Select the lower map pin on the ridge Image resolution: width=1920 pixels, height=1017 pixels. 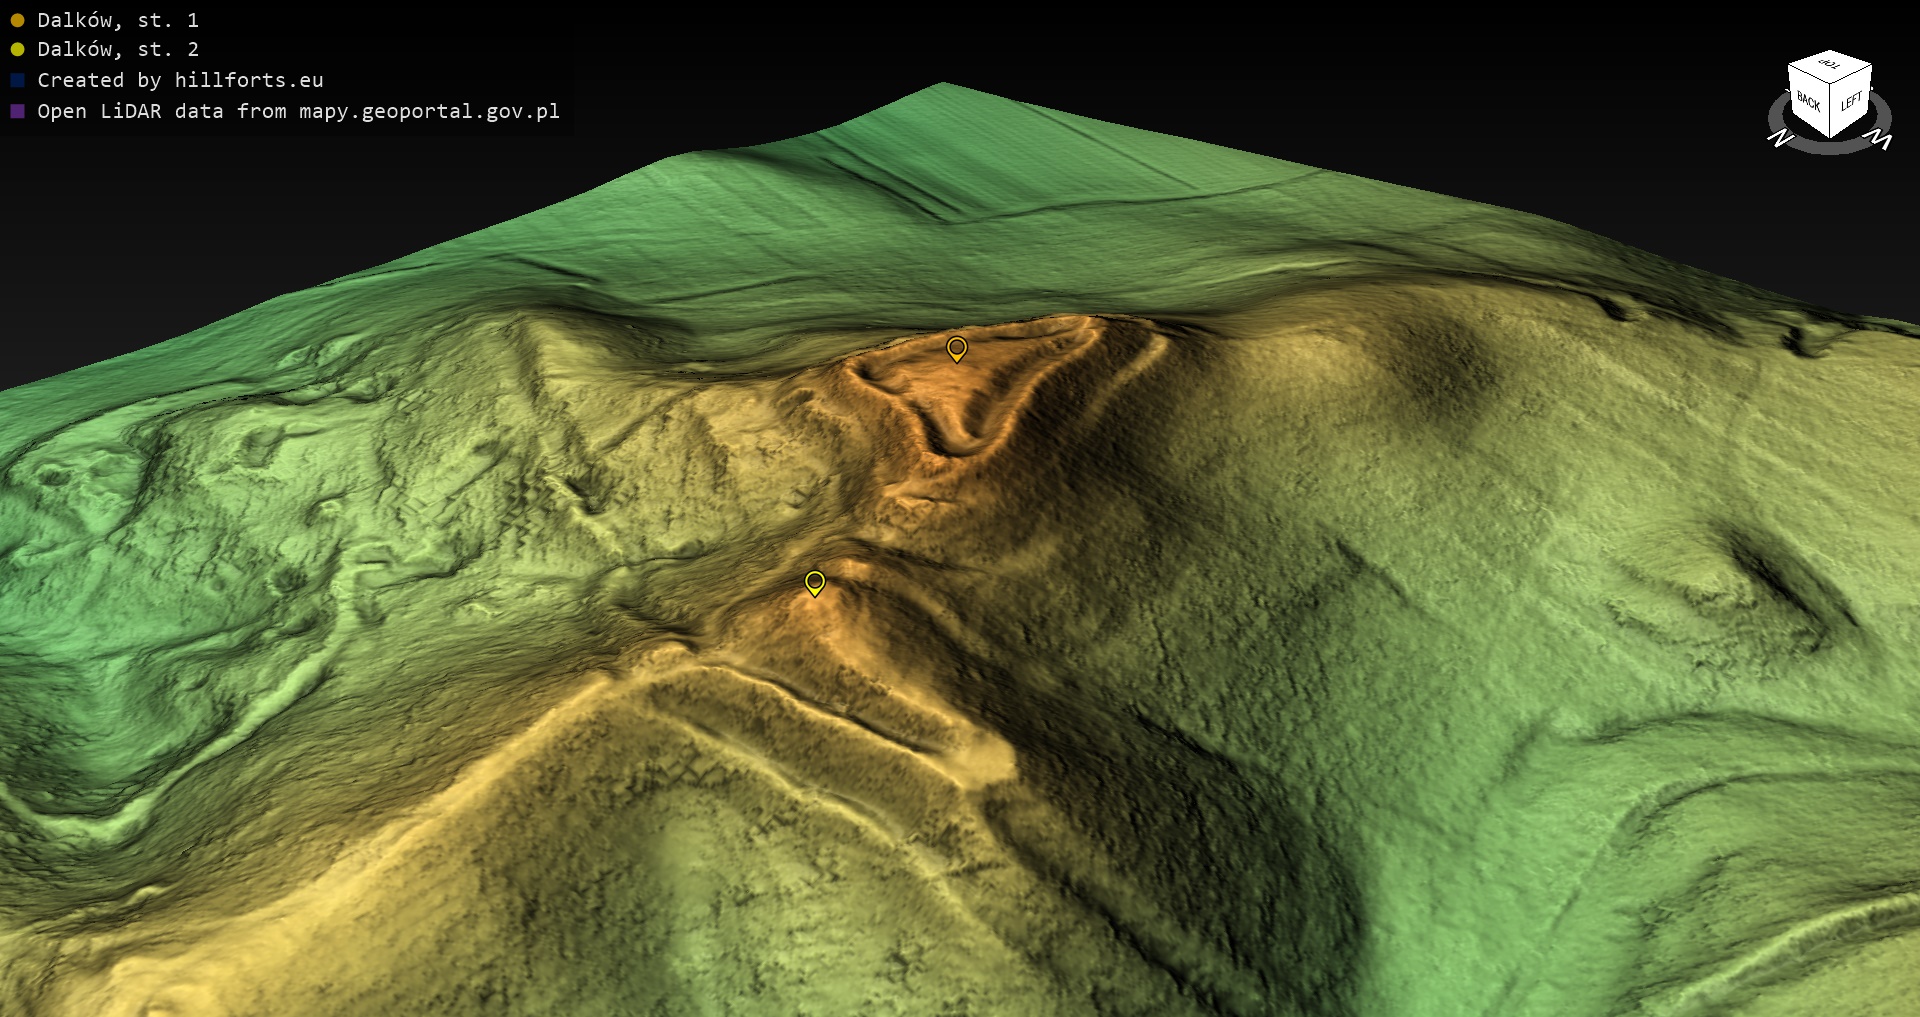815,581
